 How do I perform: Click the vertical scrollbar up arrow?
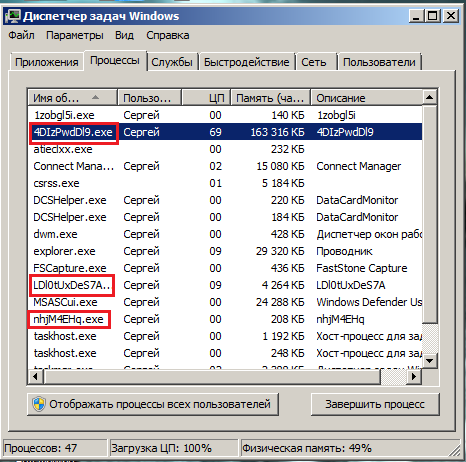pyautogui.click(x=429, y=97)
